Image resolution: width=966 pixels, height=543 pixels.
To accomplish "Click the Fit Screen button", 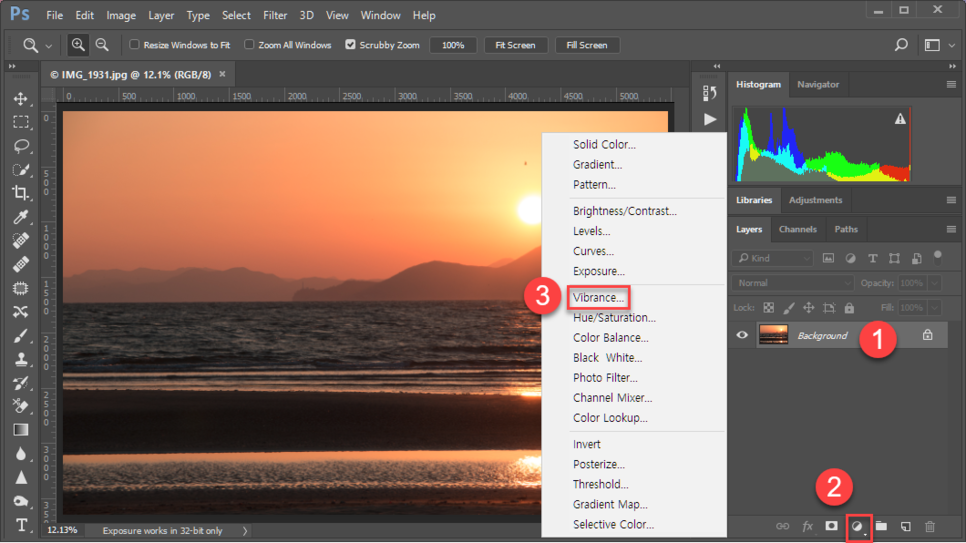I will (x=515, y=45).
